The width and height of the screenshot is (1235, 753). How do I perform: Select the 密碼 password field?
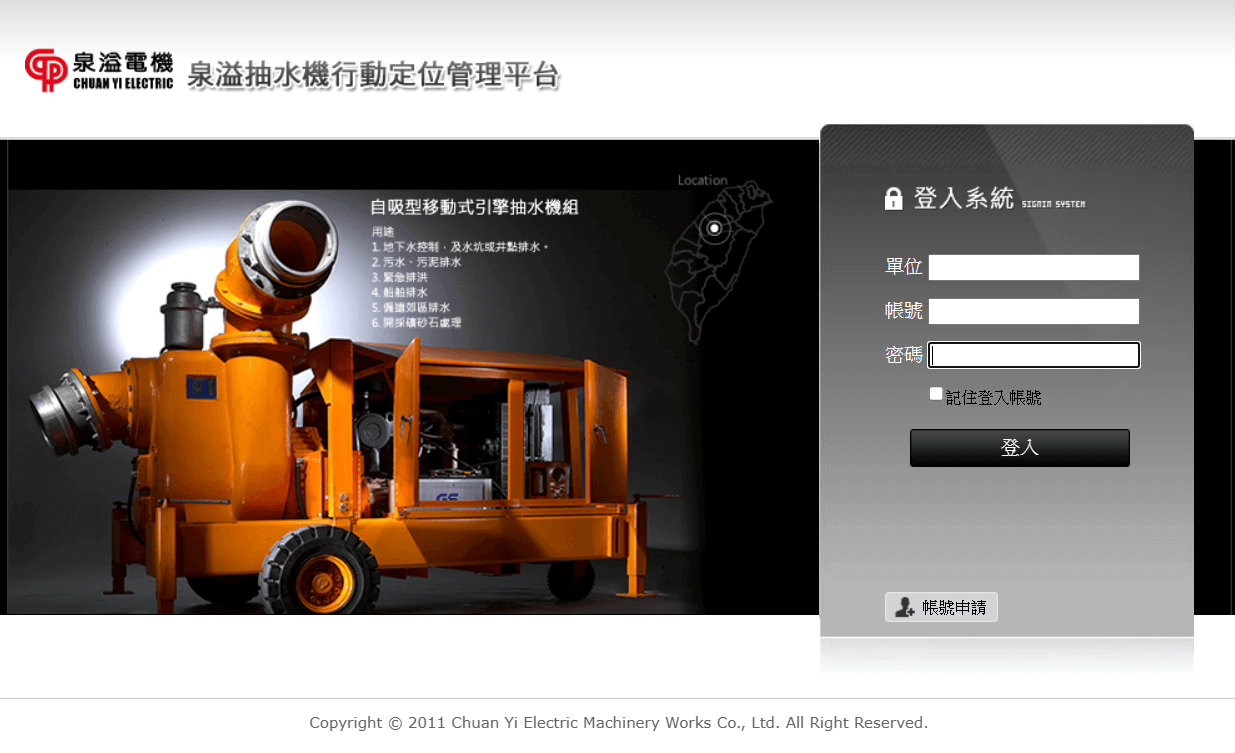[x=1033, y=355]
